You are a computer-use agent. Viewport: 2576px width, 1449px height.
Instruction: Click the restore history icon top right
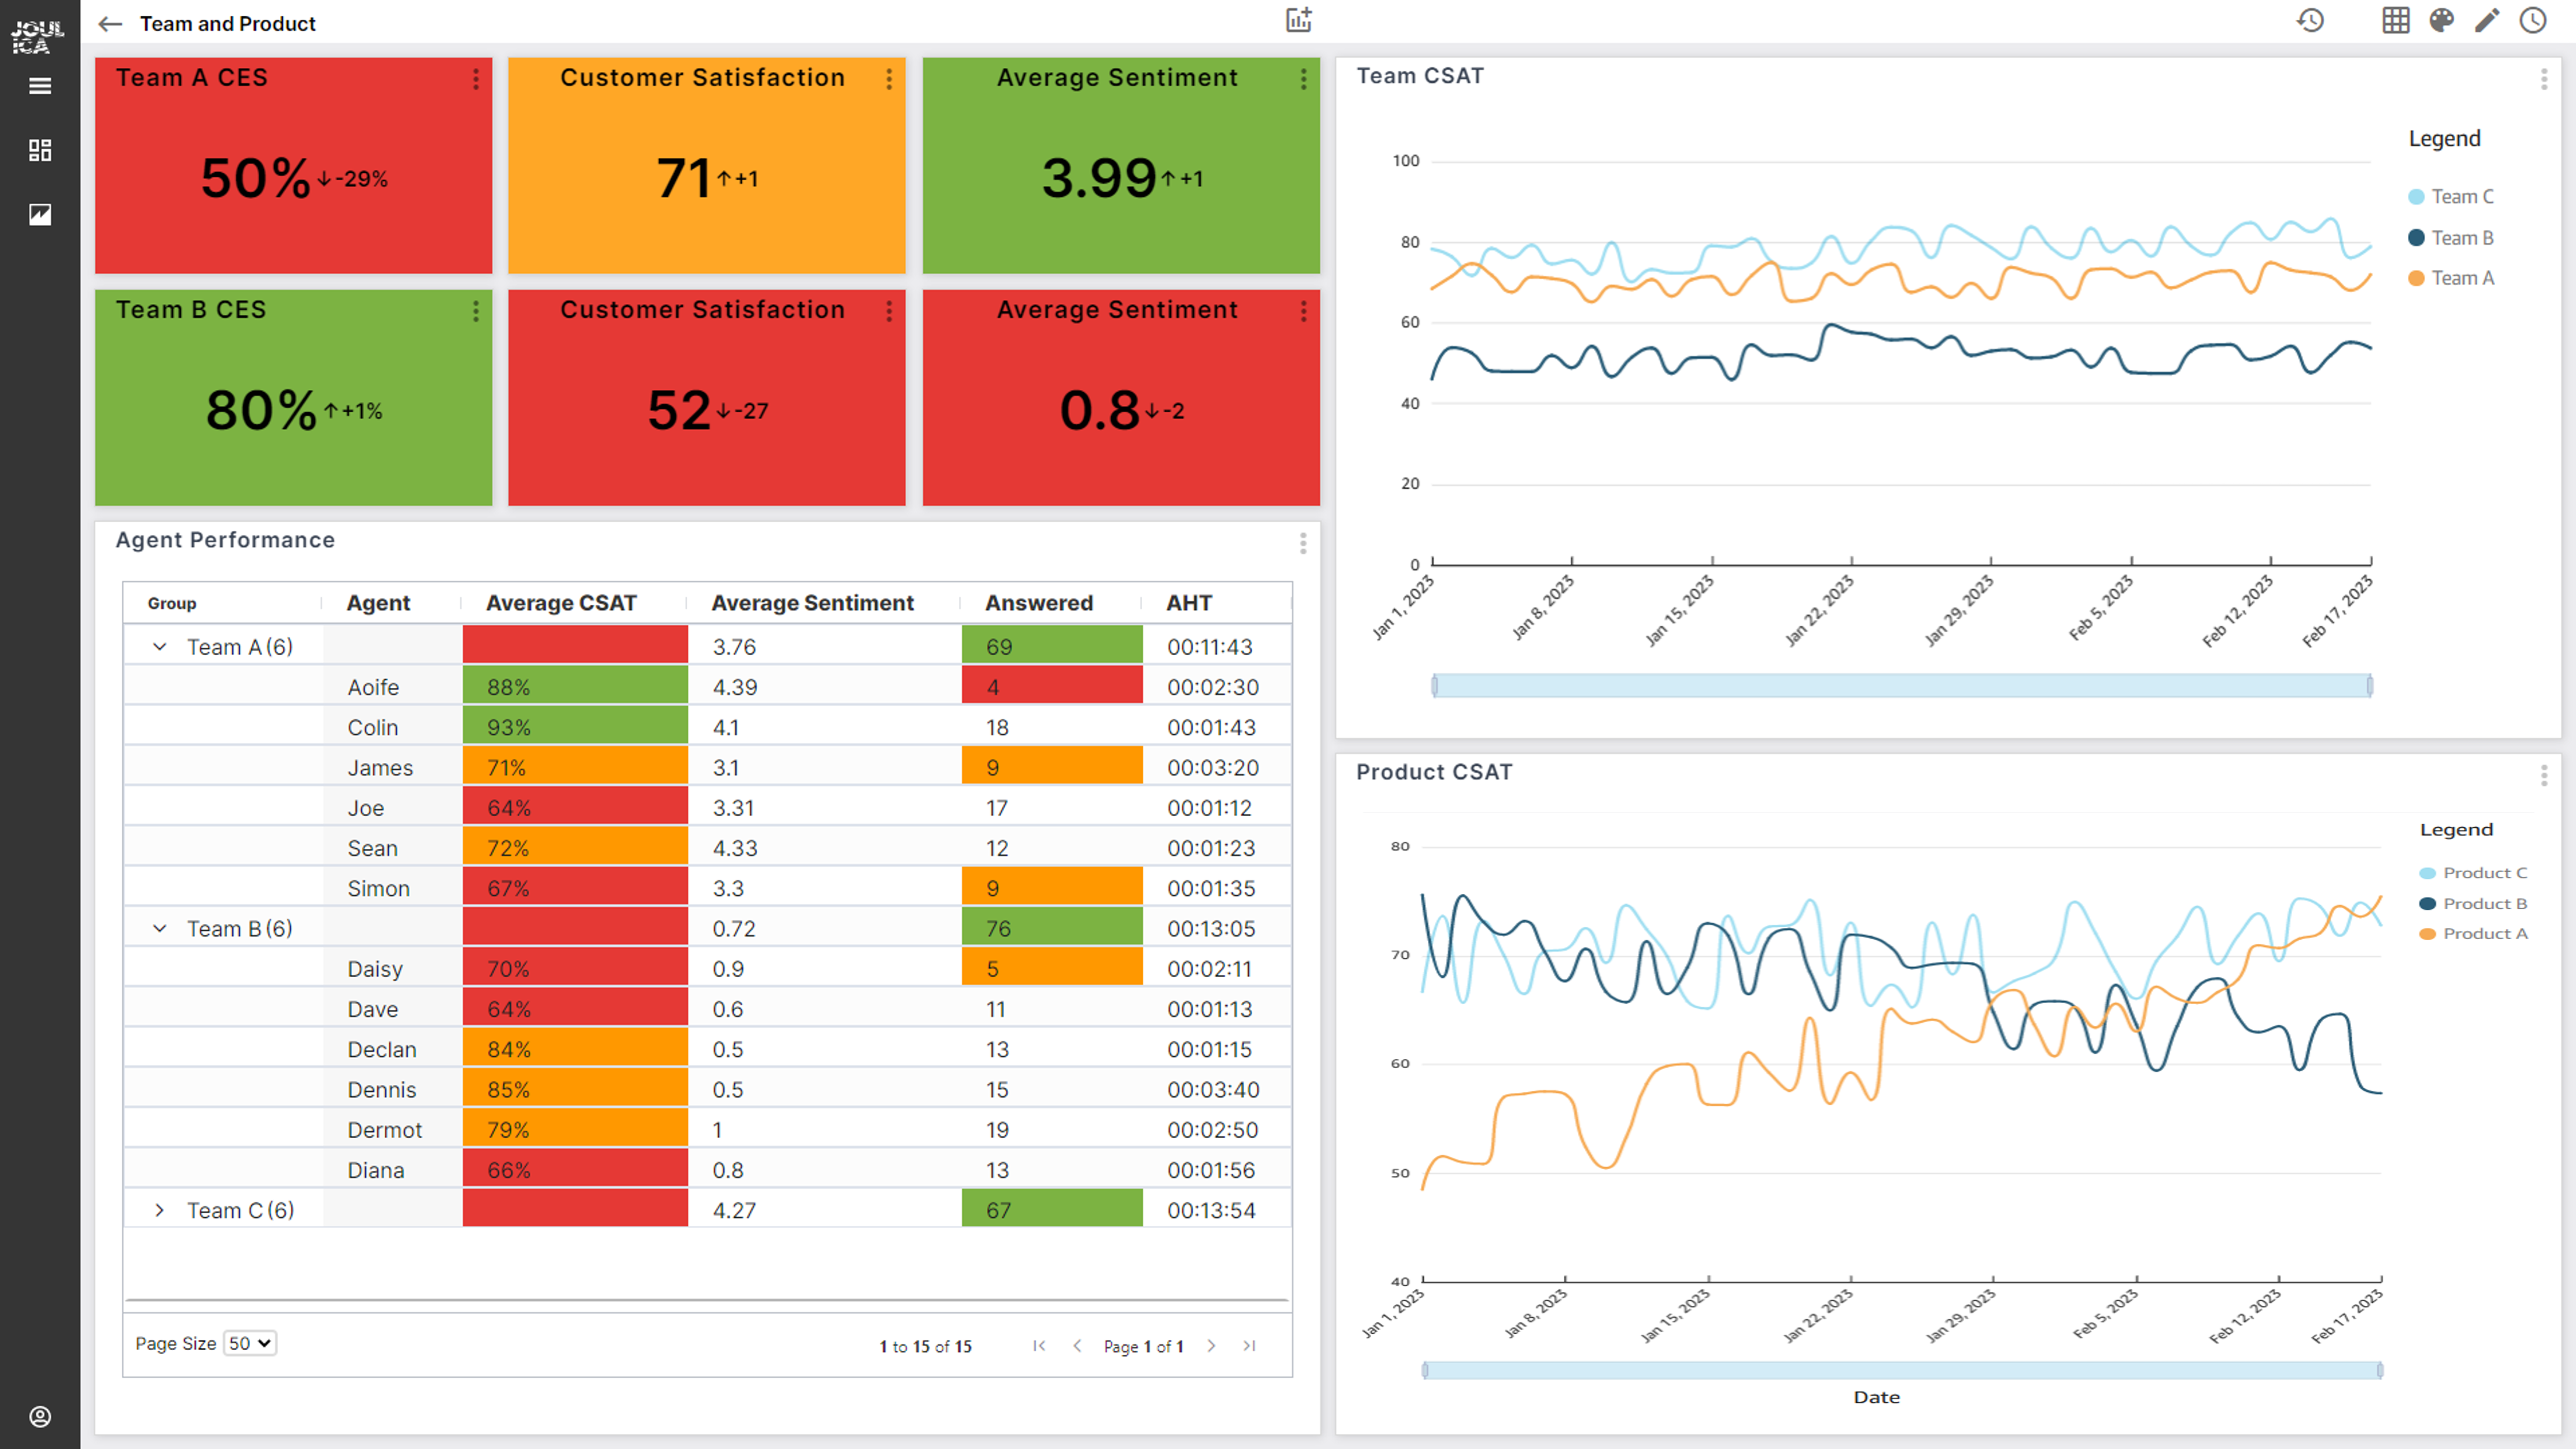click(x=2311, y=20)
